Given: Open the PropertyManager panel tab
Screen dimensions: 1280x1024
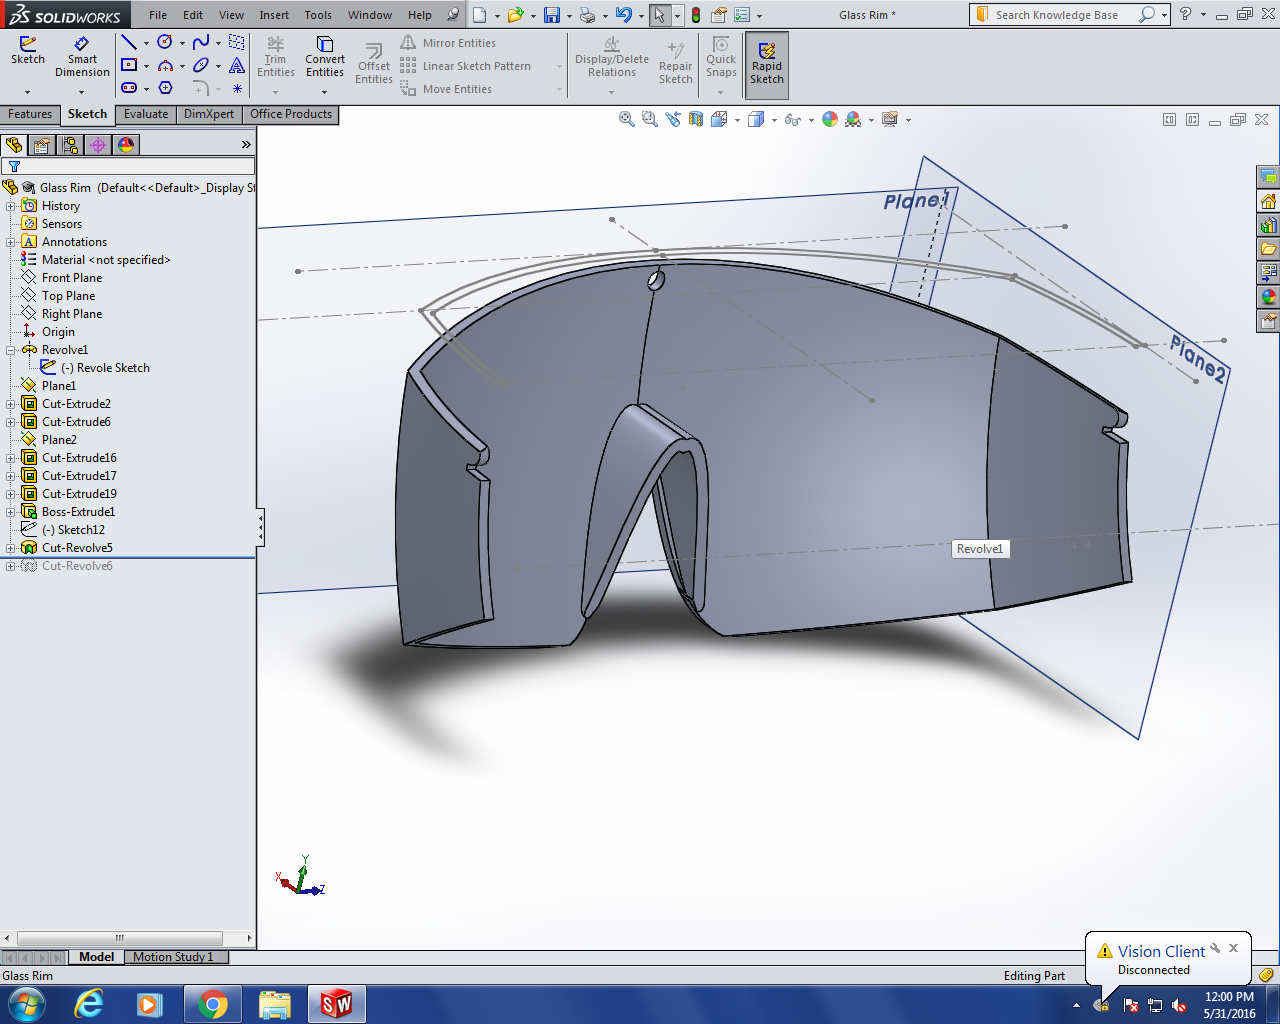Looking at the screenshot, I should [42, 145].
